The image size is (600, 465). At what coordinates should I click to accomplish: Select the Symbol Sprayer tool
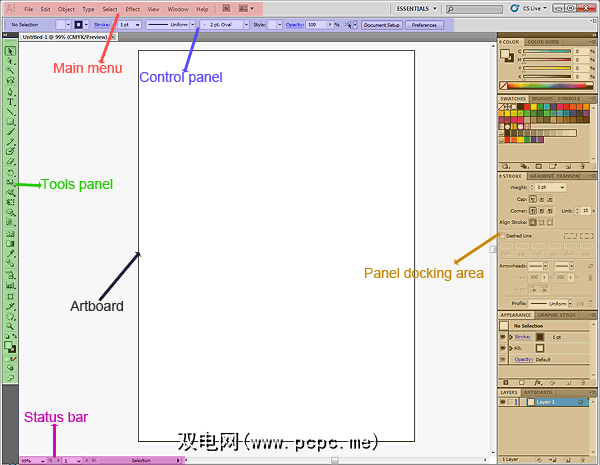(10, 275)
